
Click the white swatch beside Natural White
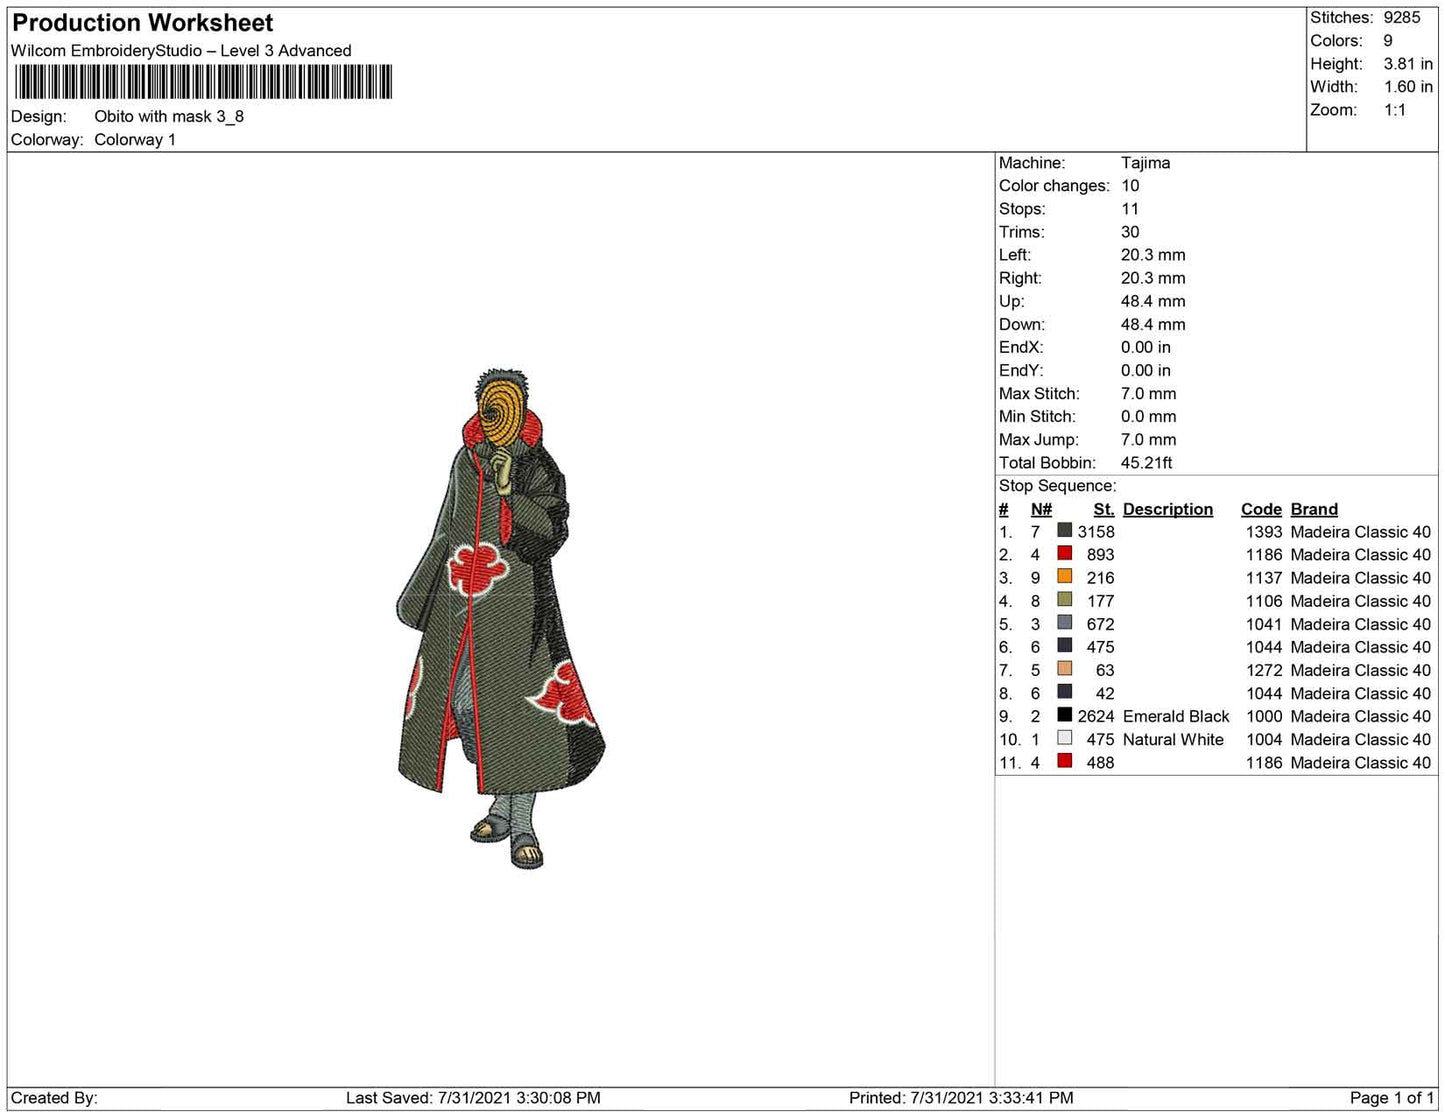tap(1064, 738)
